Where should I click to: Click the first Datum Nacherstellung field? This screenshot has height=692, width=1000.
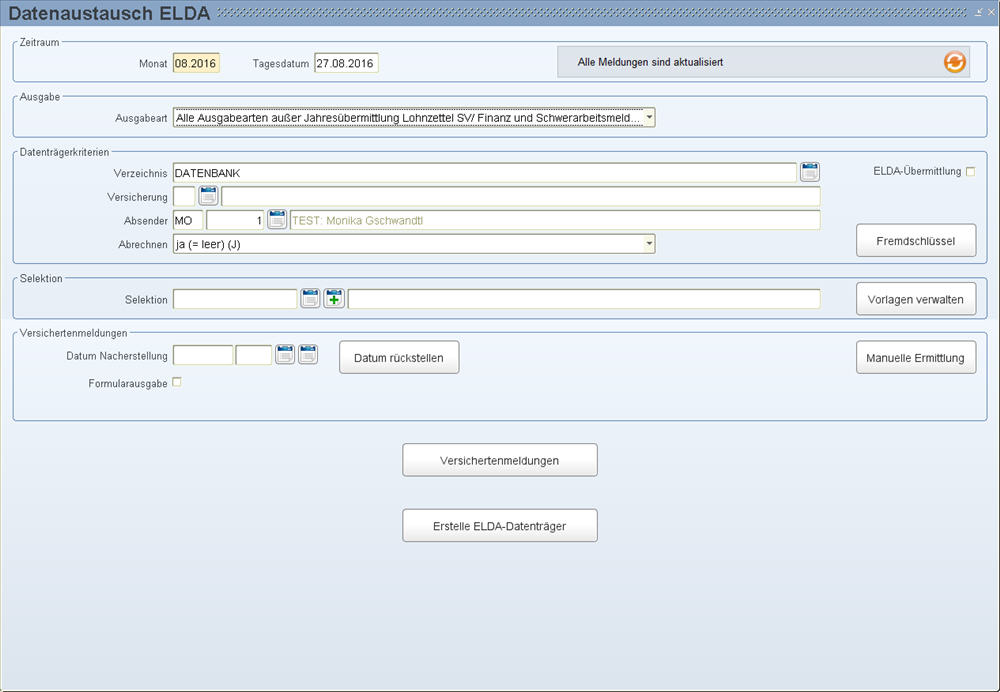[x=203, y=355]
